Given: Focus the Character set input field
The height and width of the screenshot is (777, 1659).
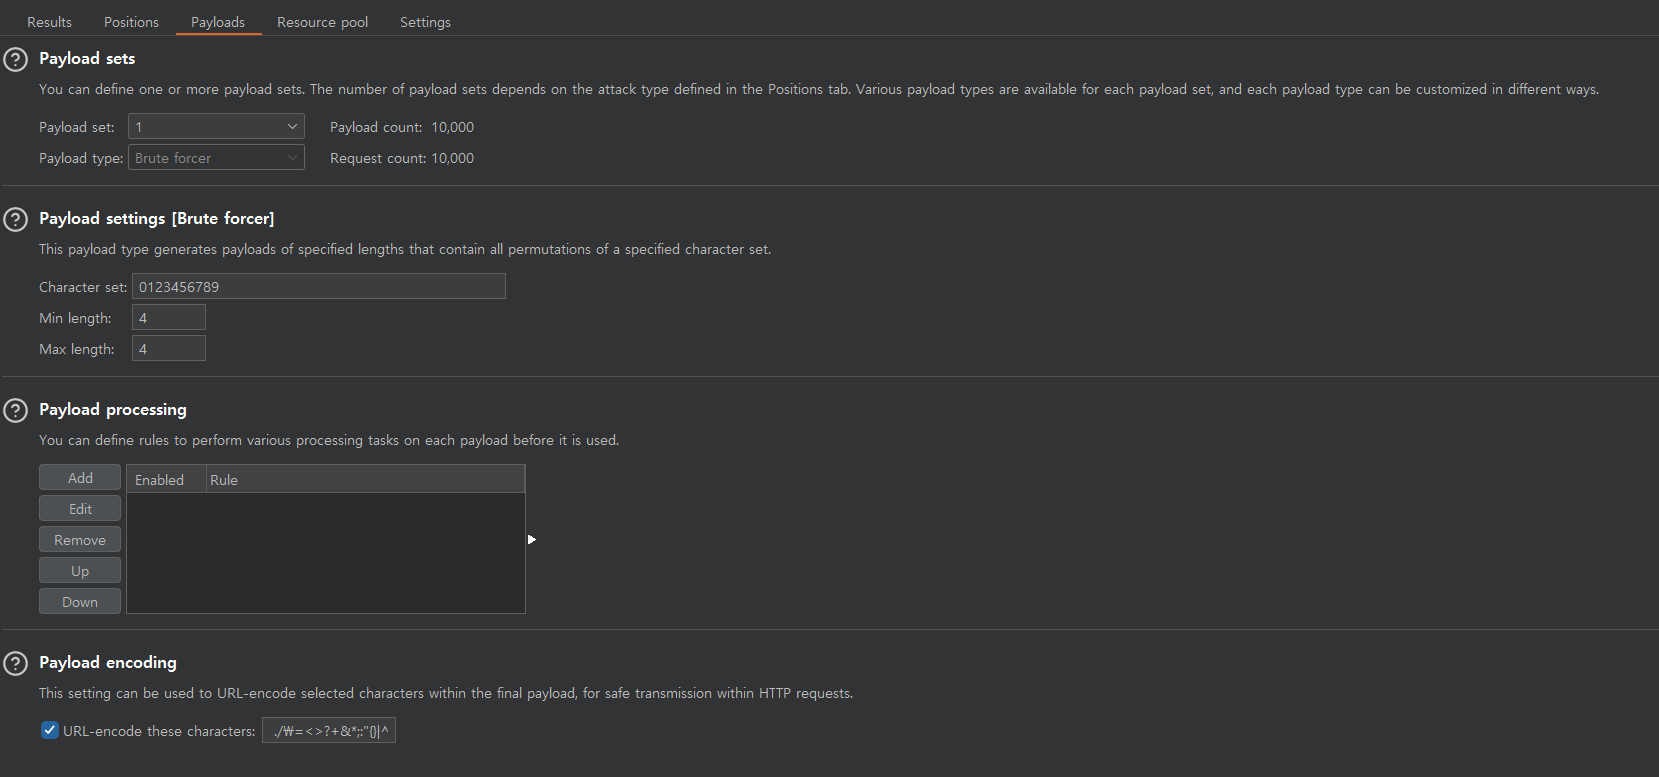Looking at the screenshot, I should 319,287.
